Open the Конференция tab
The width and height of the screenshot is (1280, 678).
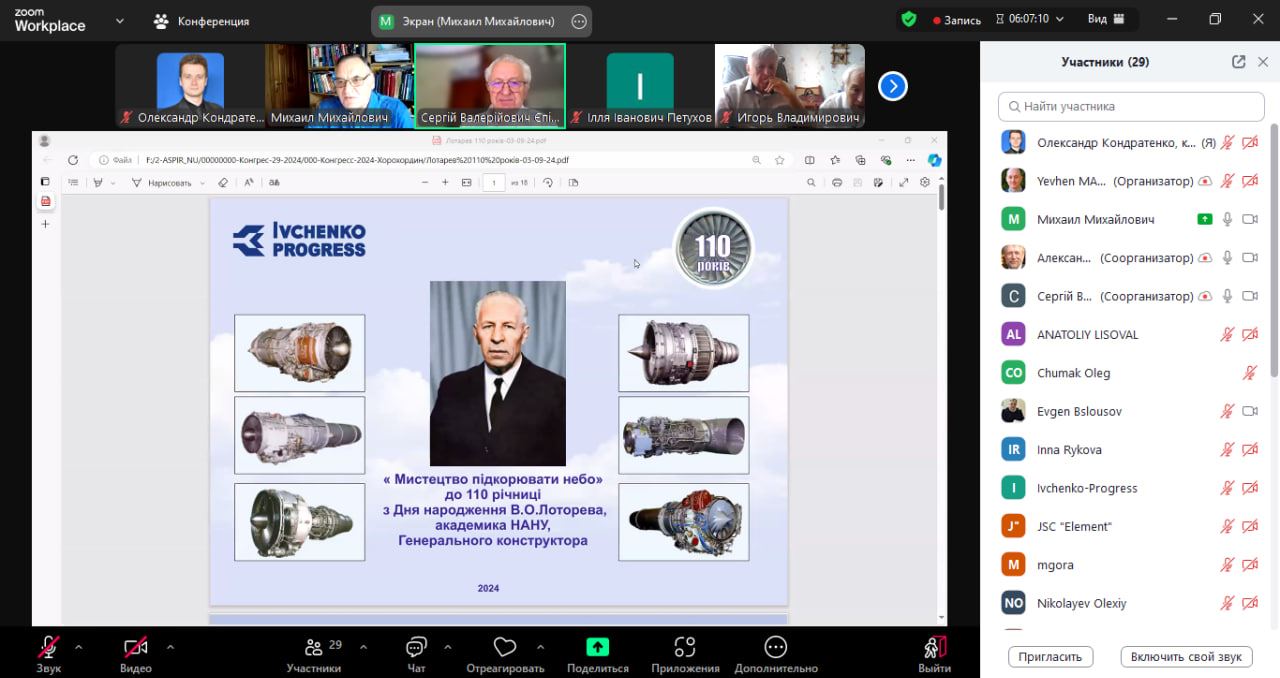[x=201, y=21]
